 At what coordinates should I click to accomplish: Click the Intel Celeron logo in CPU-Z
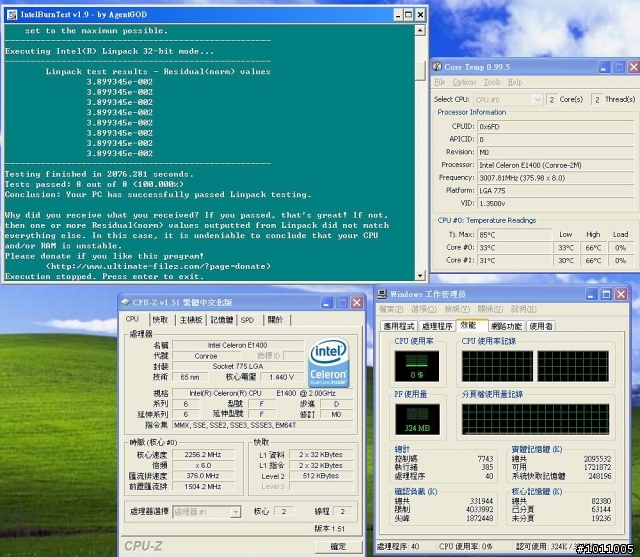pos(328,363)
